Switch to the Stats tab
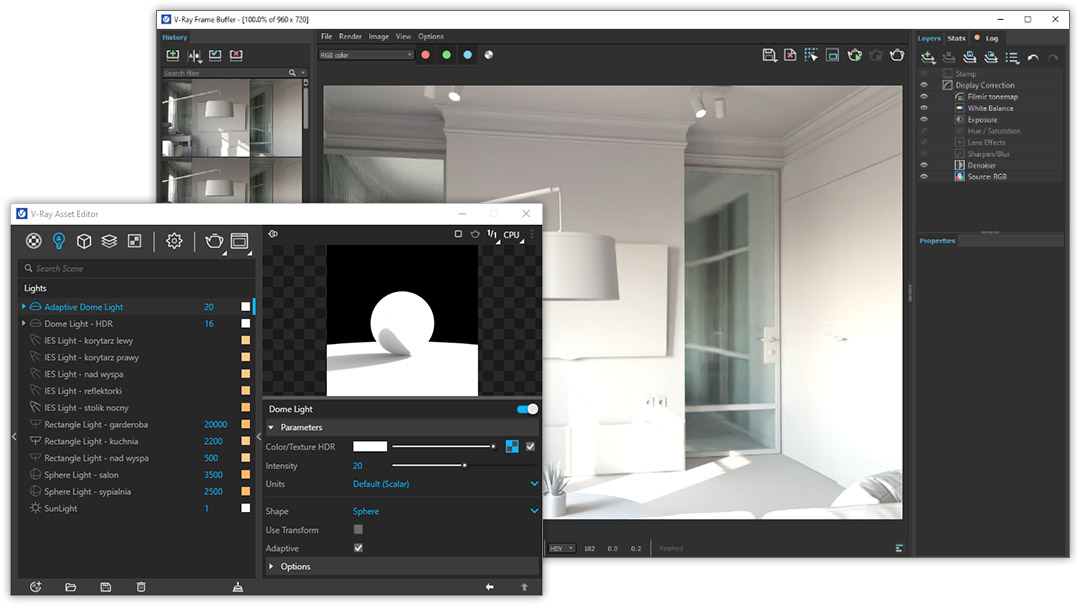1080x606 pixels. [x=956, y=38]
